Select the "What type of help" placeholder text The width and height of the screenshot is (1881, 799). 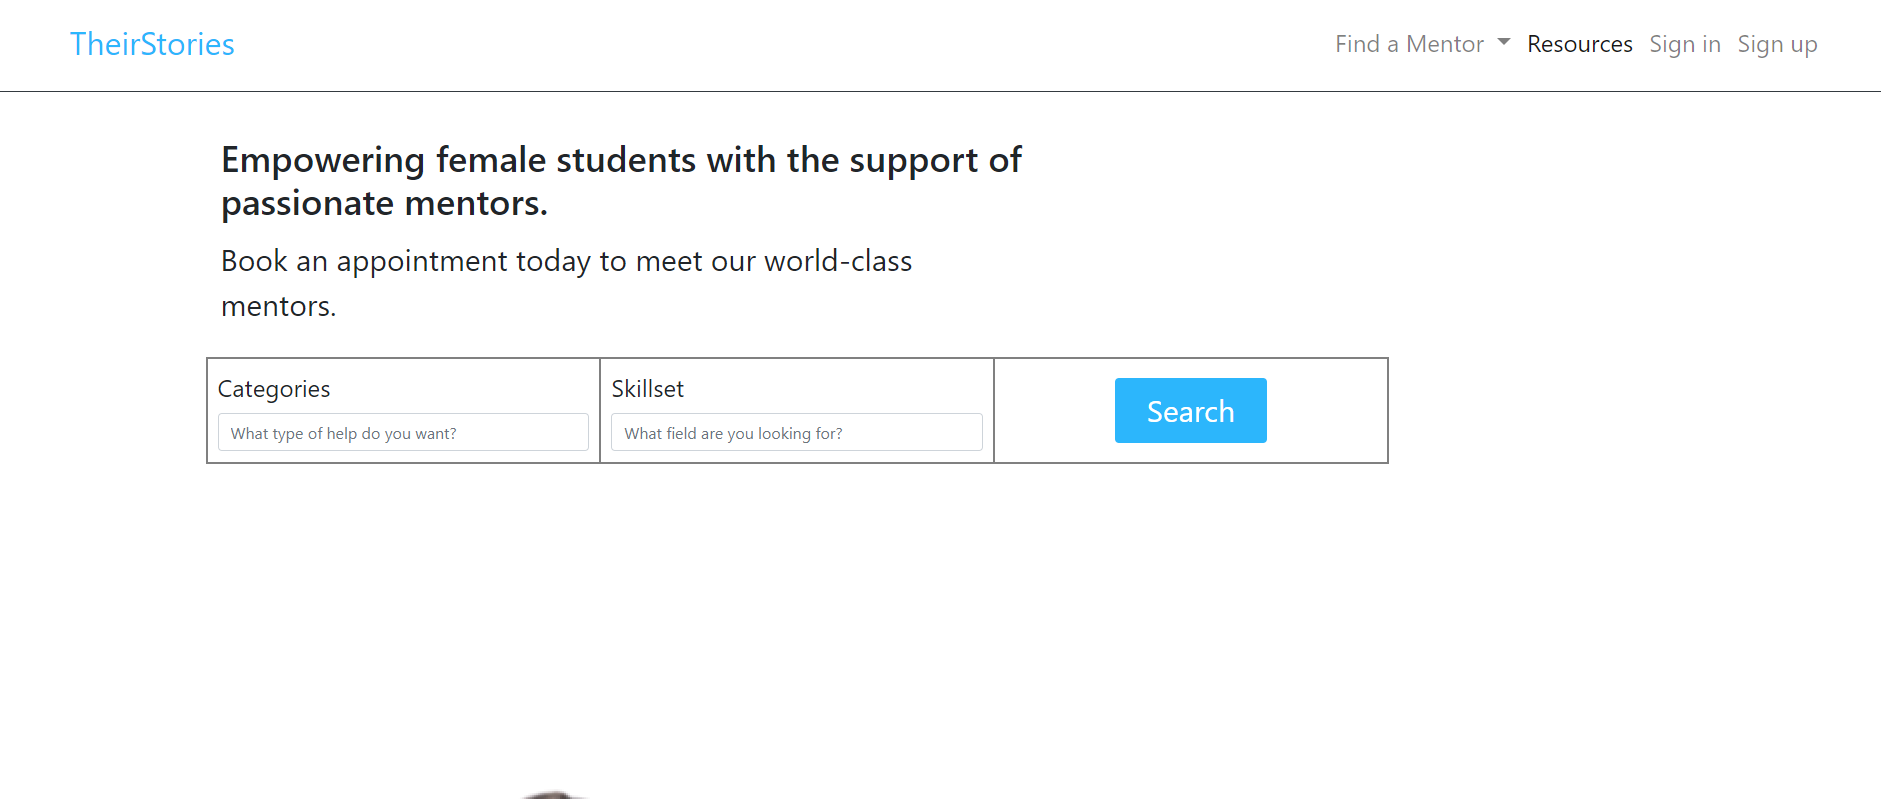(x=343, y=433)
